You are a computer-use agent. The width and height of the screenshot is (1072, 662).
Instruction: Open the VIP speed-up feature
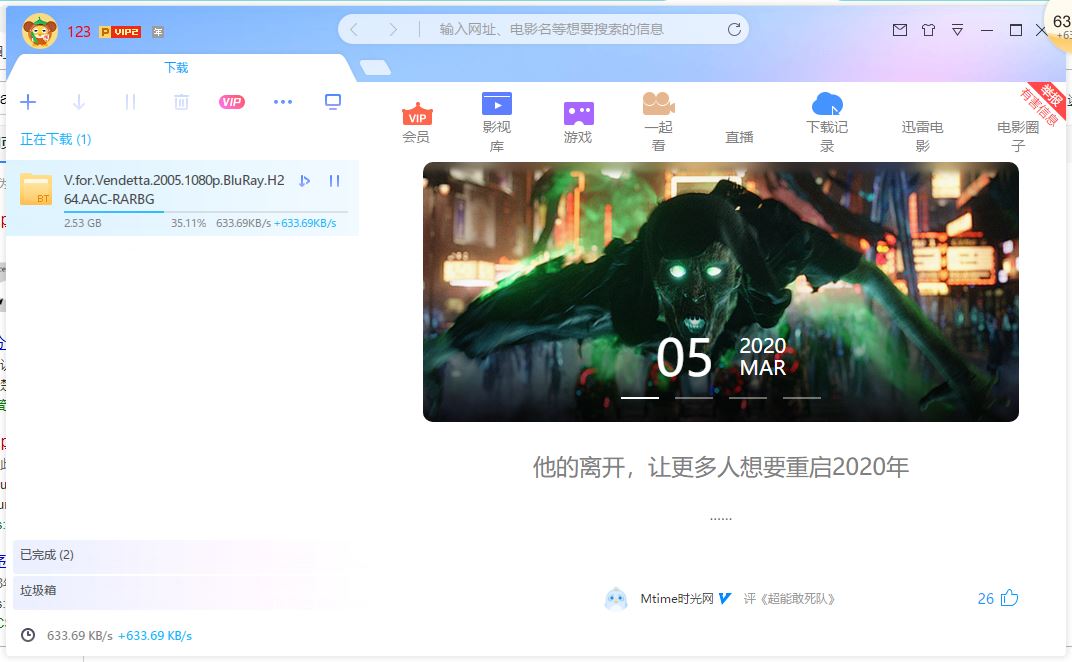[231, 101]
